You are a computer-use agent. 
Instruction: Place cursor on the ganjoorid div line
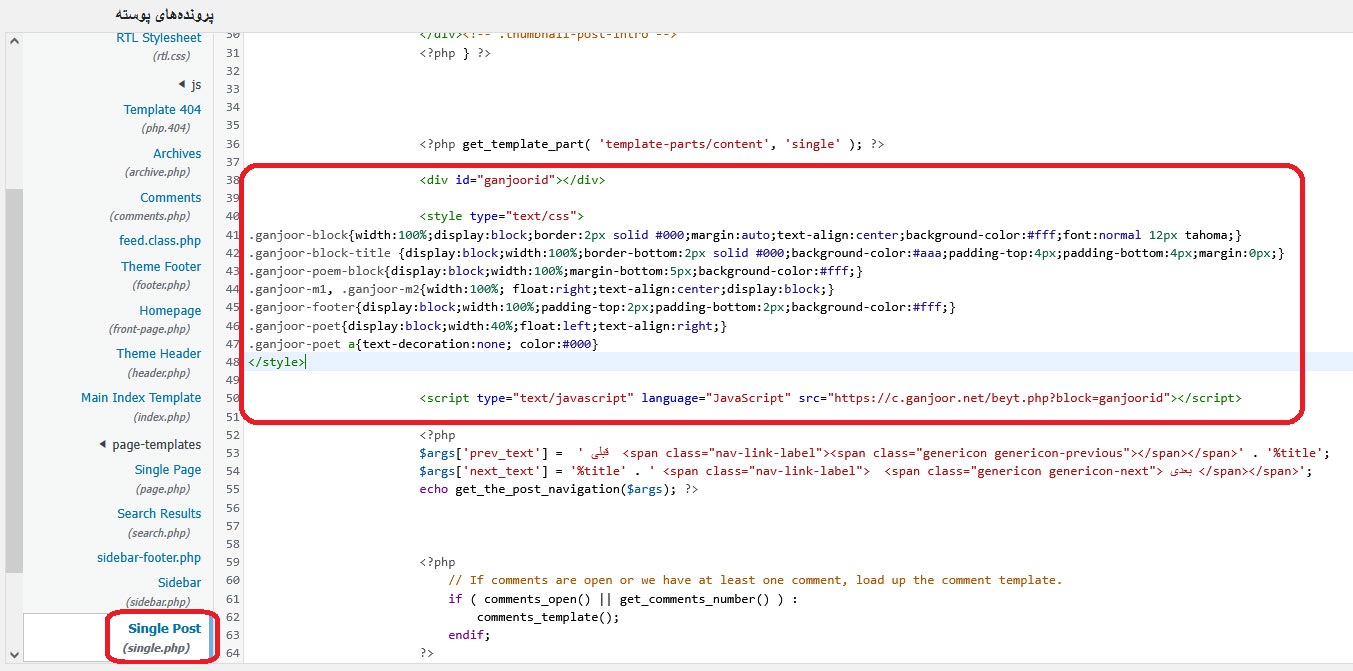tap(512, 181)
